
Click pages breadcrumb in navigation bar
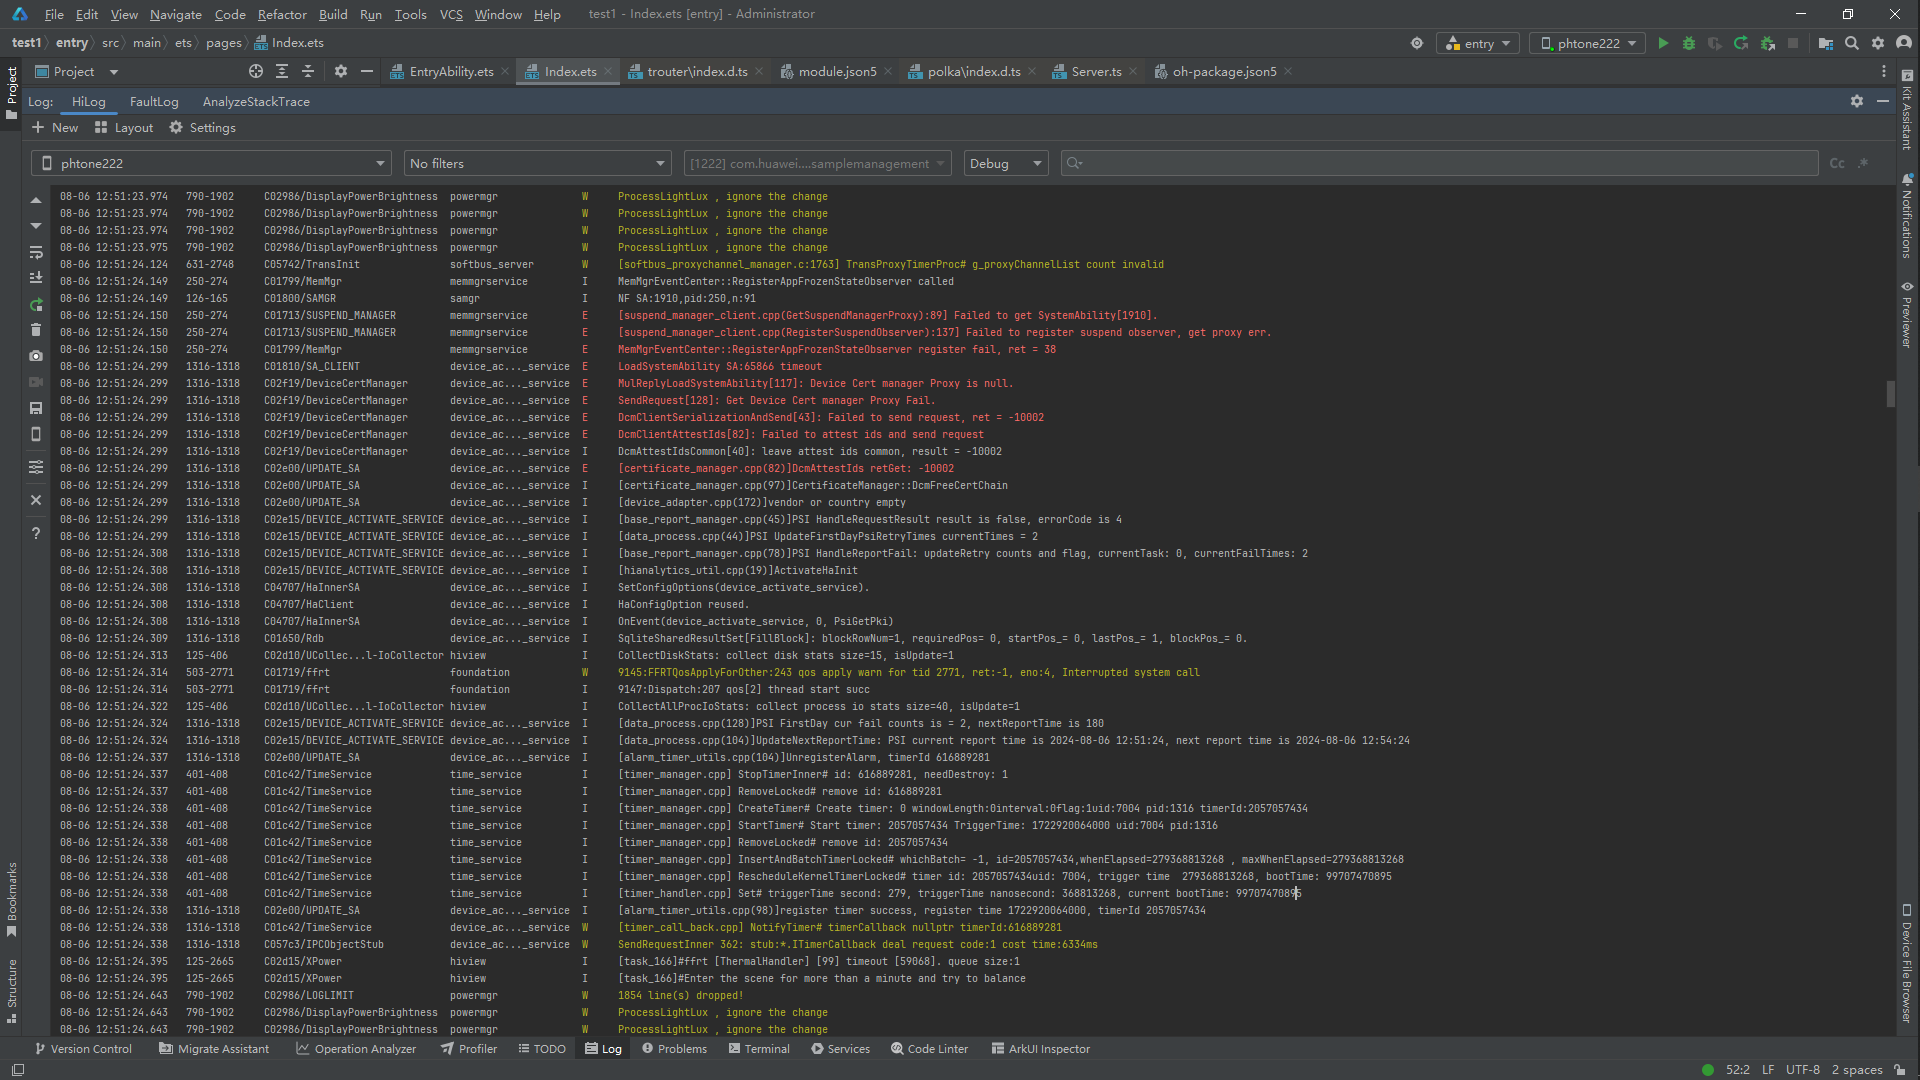[224, 43]
